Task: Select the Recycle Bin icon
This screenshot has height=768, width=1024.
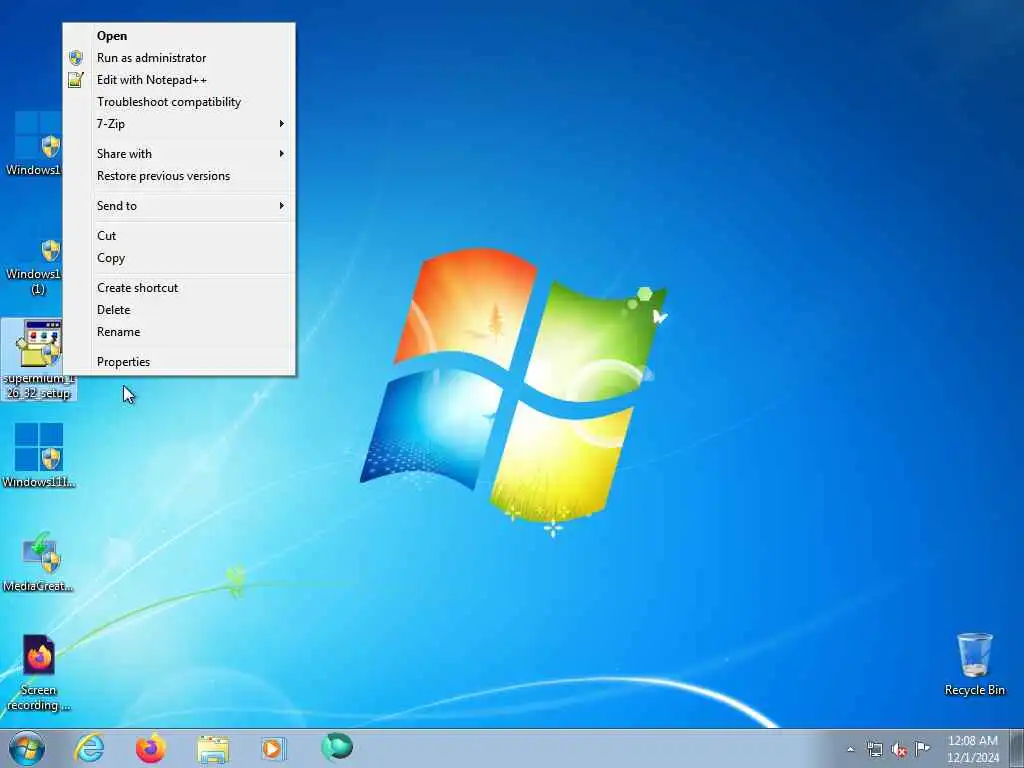Action: [x=974, y=664]
